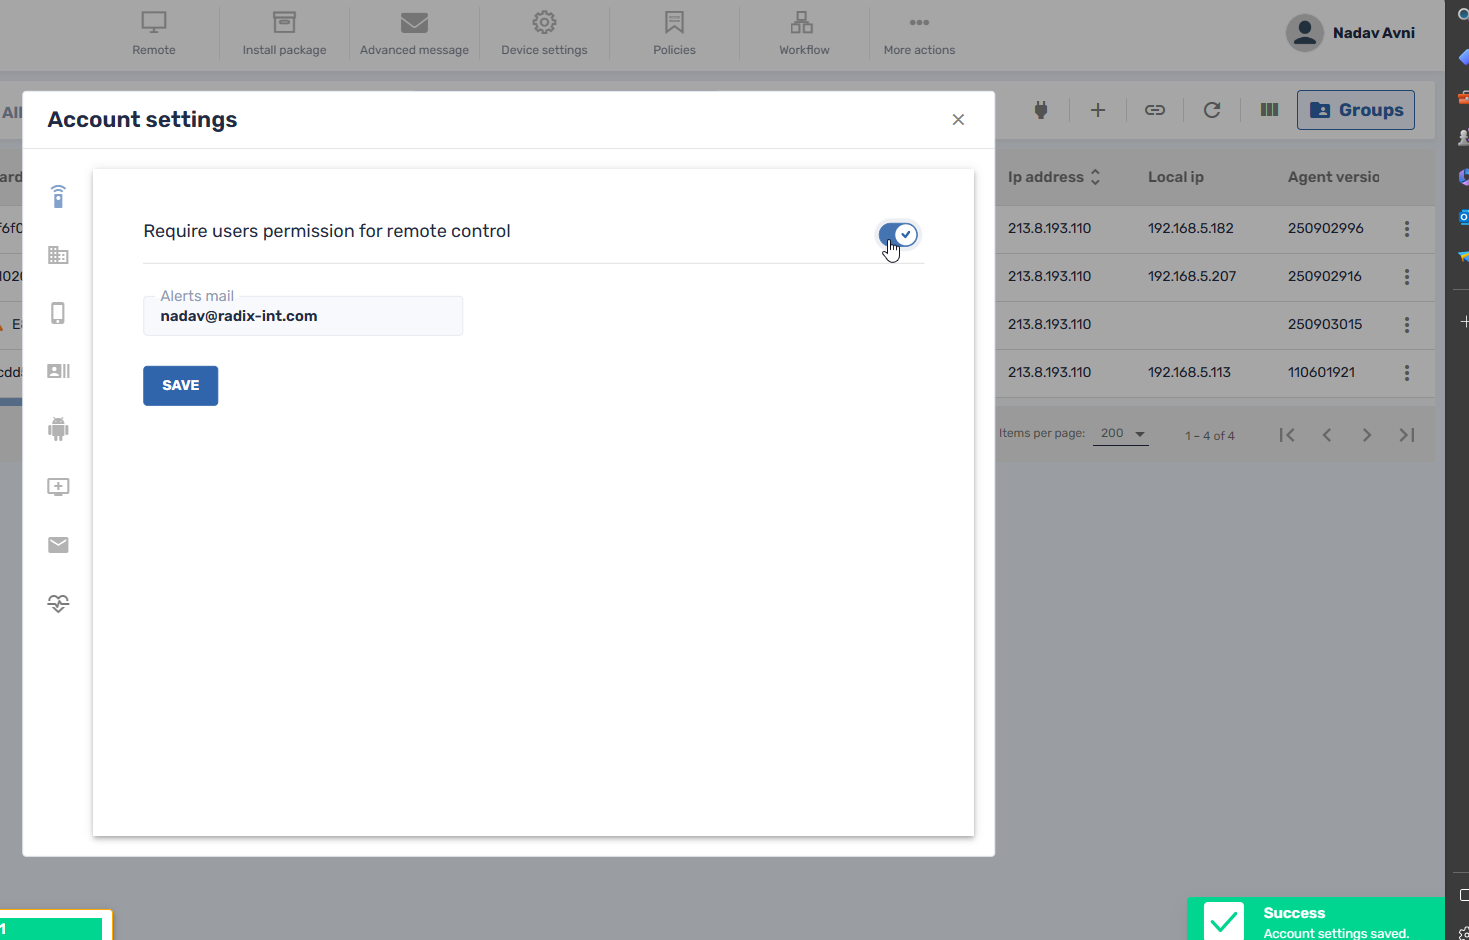Viewport: 1469px width, 940px height.
Task: Go to the last page of devices
Action: tap(1406, 434)
